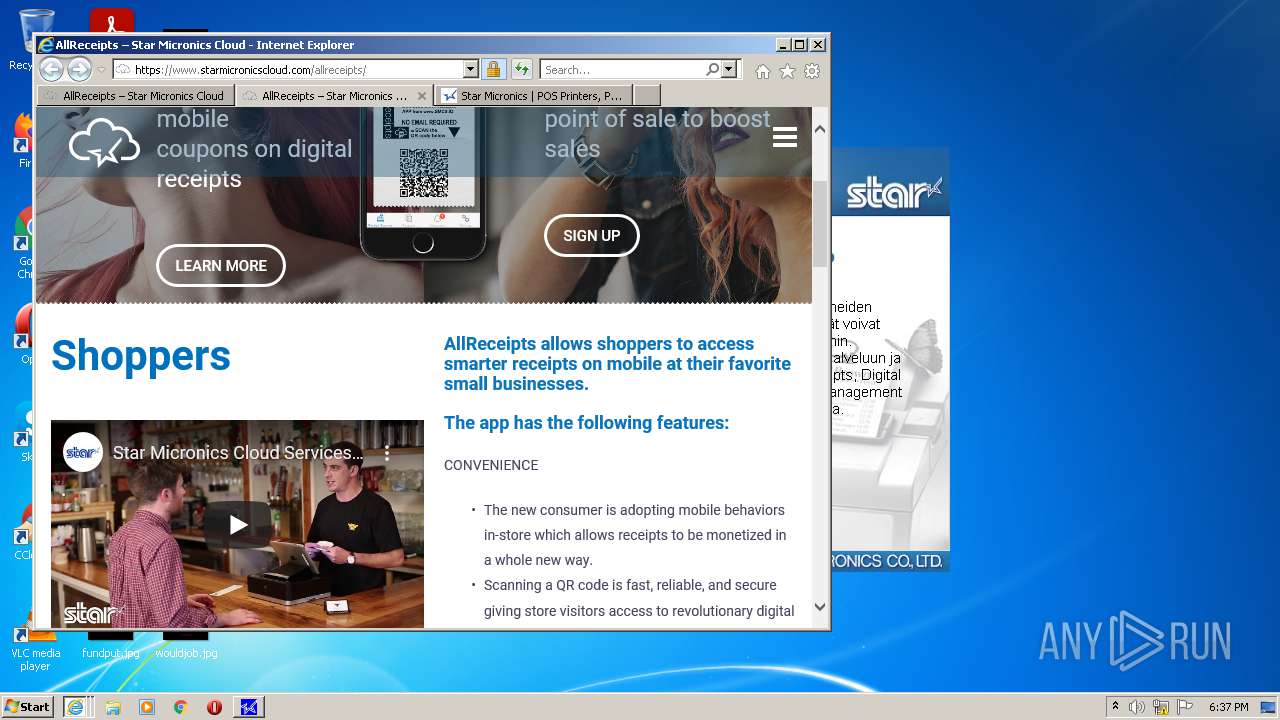Open the video's three-dot options menu
The height and width of the screenshot is (720, 1280).
(x=387, y=453)
